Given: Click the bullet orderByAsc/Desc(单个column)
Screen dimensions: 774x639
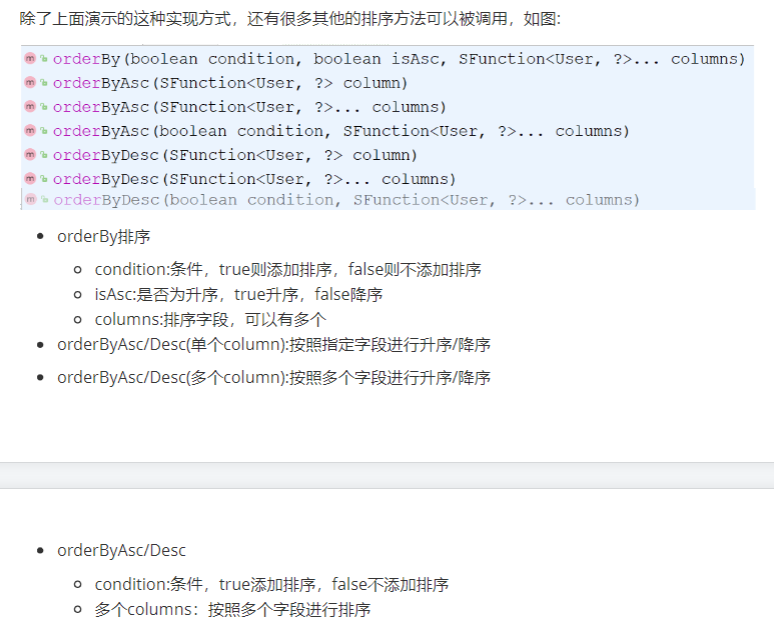Looking at the screenshot, I should 274,344.
